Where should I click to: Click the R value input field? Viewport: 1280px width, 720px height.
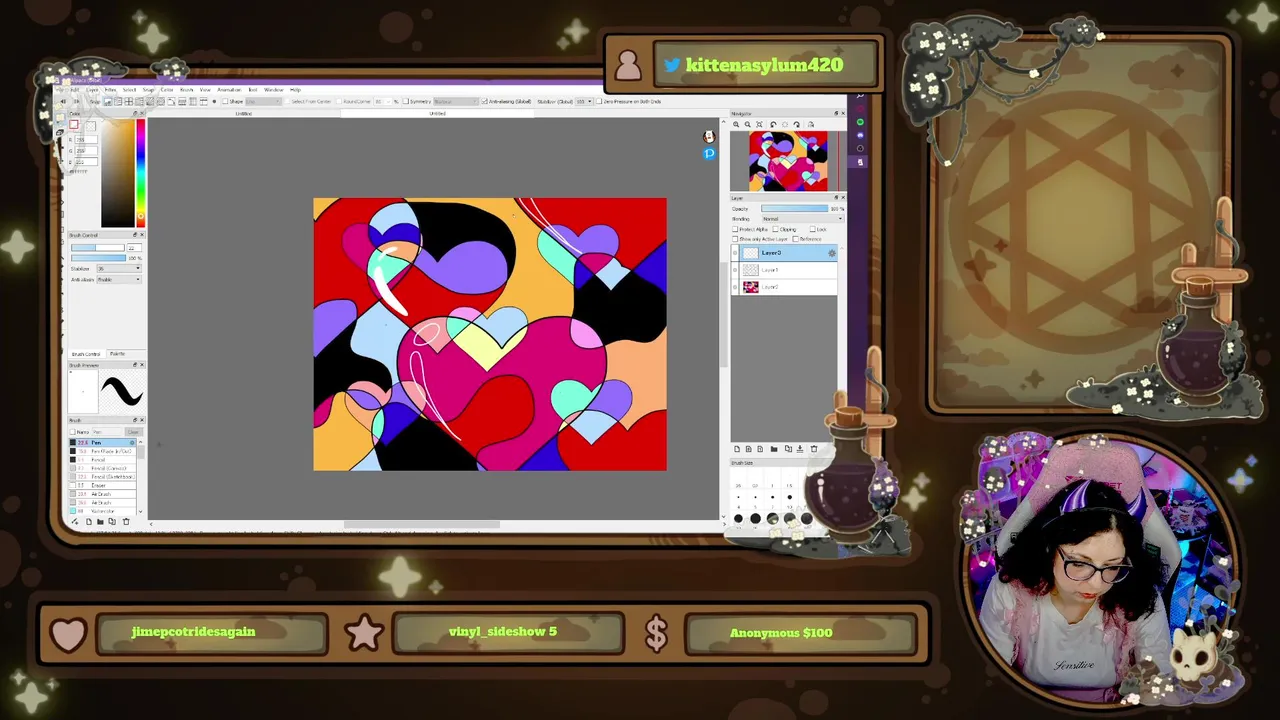pyautogui.click(x=86, y=139)
